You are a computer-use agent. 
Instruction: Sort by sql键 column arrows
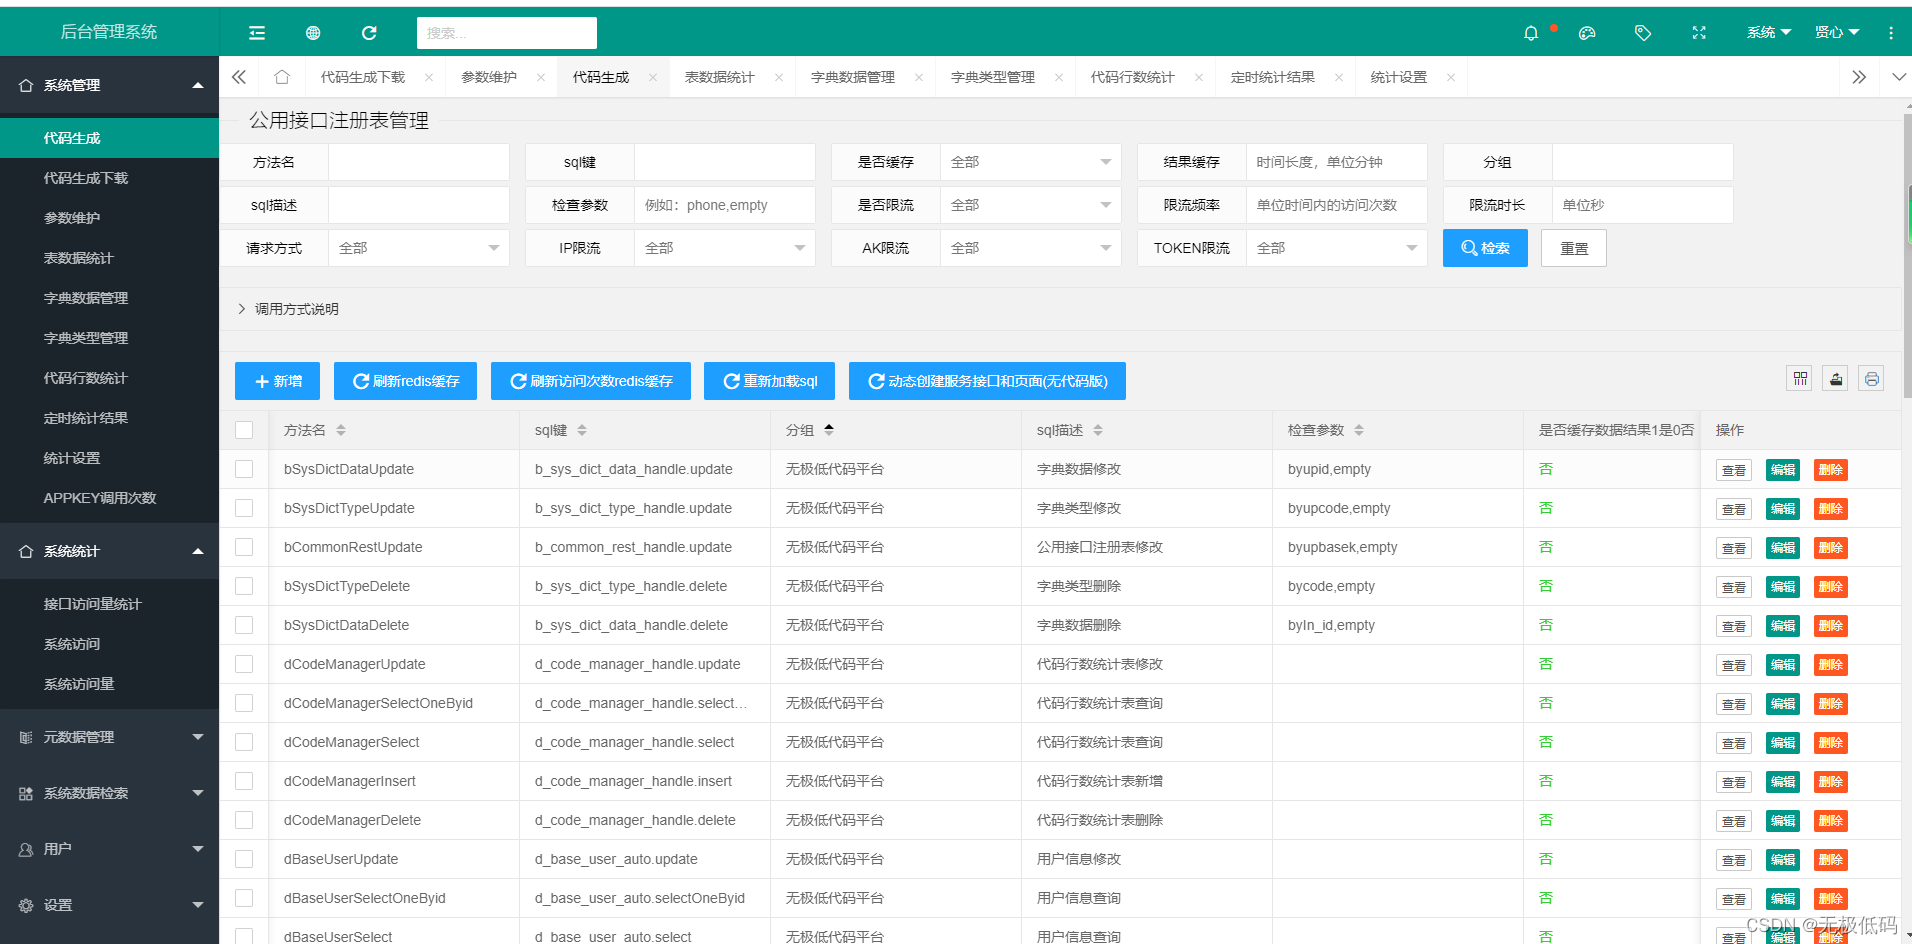(x=582, y=430)
